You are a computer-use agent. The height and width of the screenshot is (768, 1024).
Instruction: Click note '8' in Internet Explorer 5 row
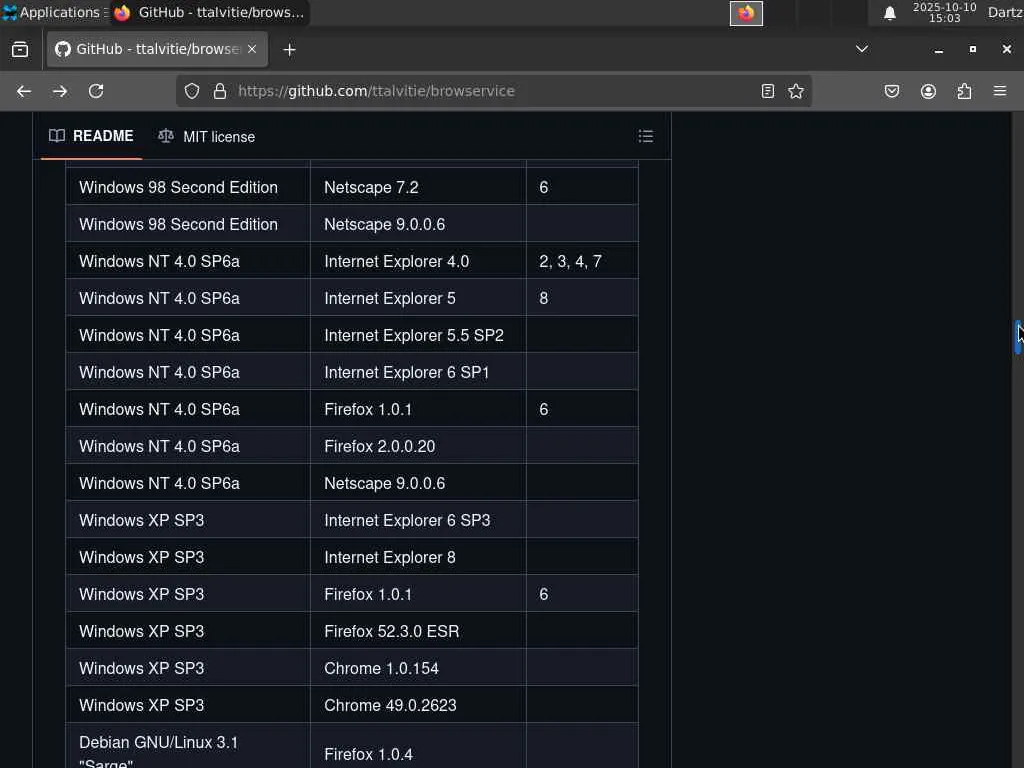(582, 298)
